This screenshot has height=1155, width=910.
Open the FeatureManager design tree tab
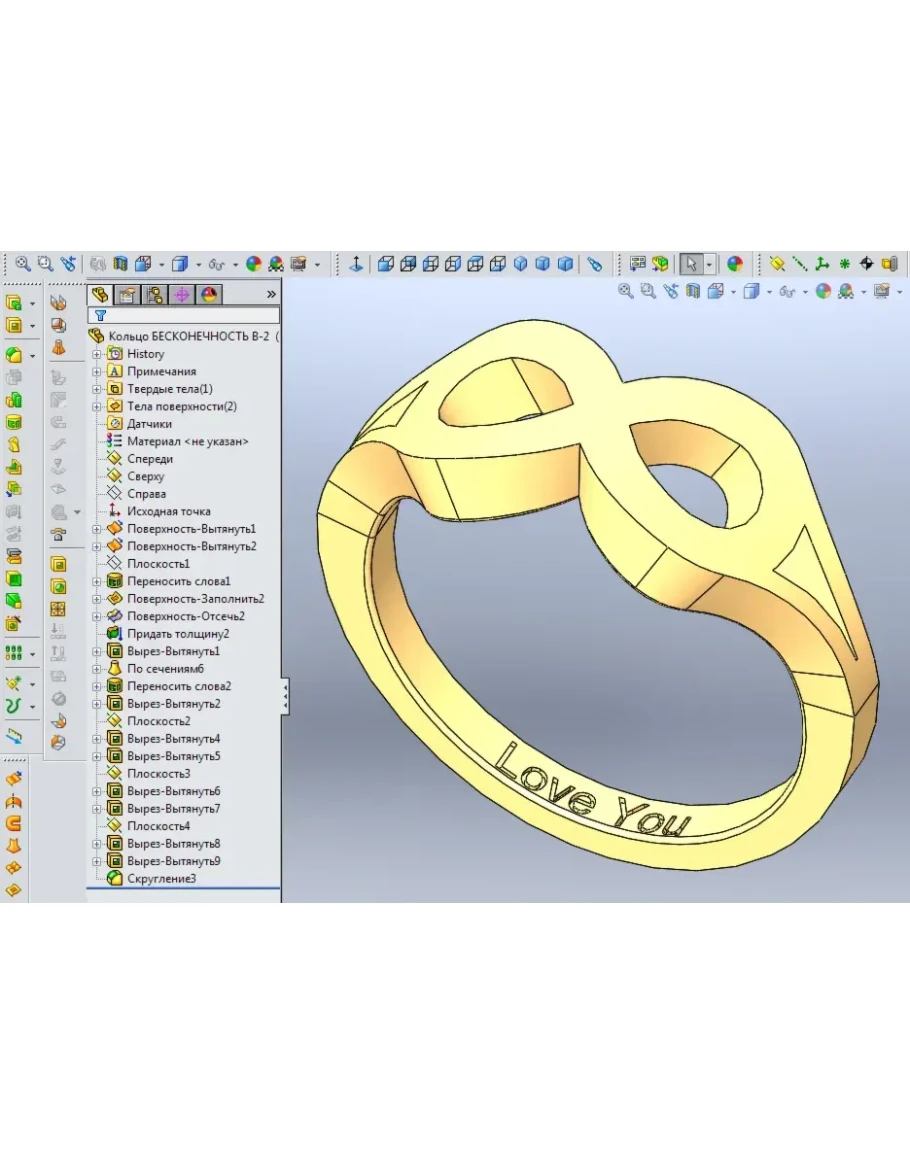[x=99, y=294]
